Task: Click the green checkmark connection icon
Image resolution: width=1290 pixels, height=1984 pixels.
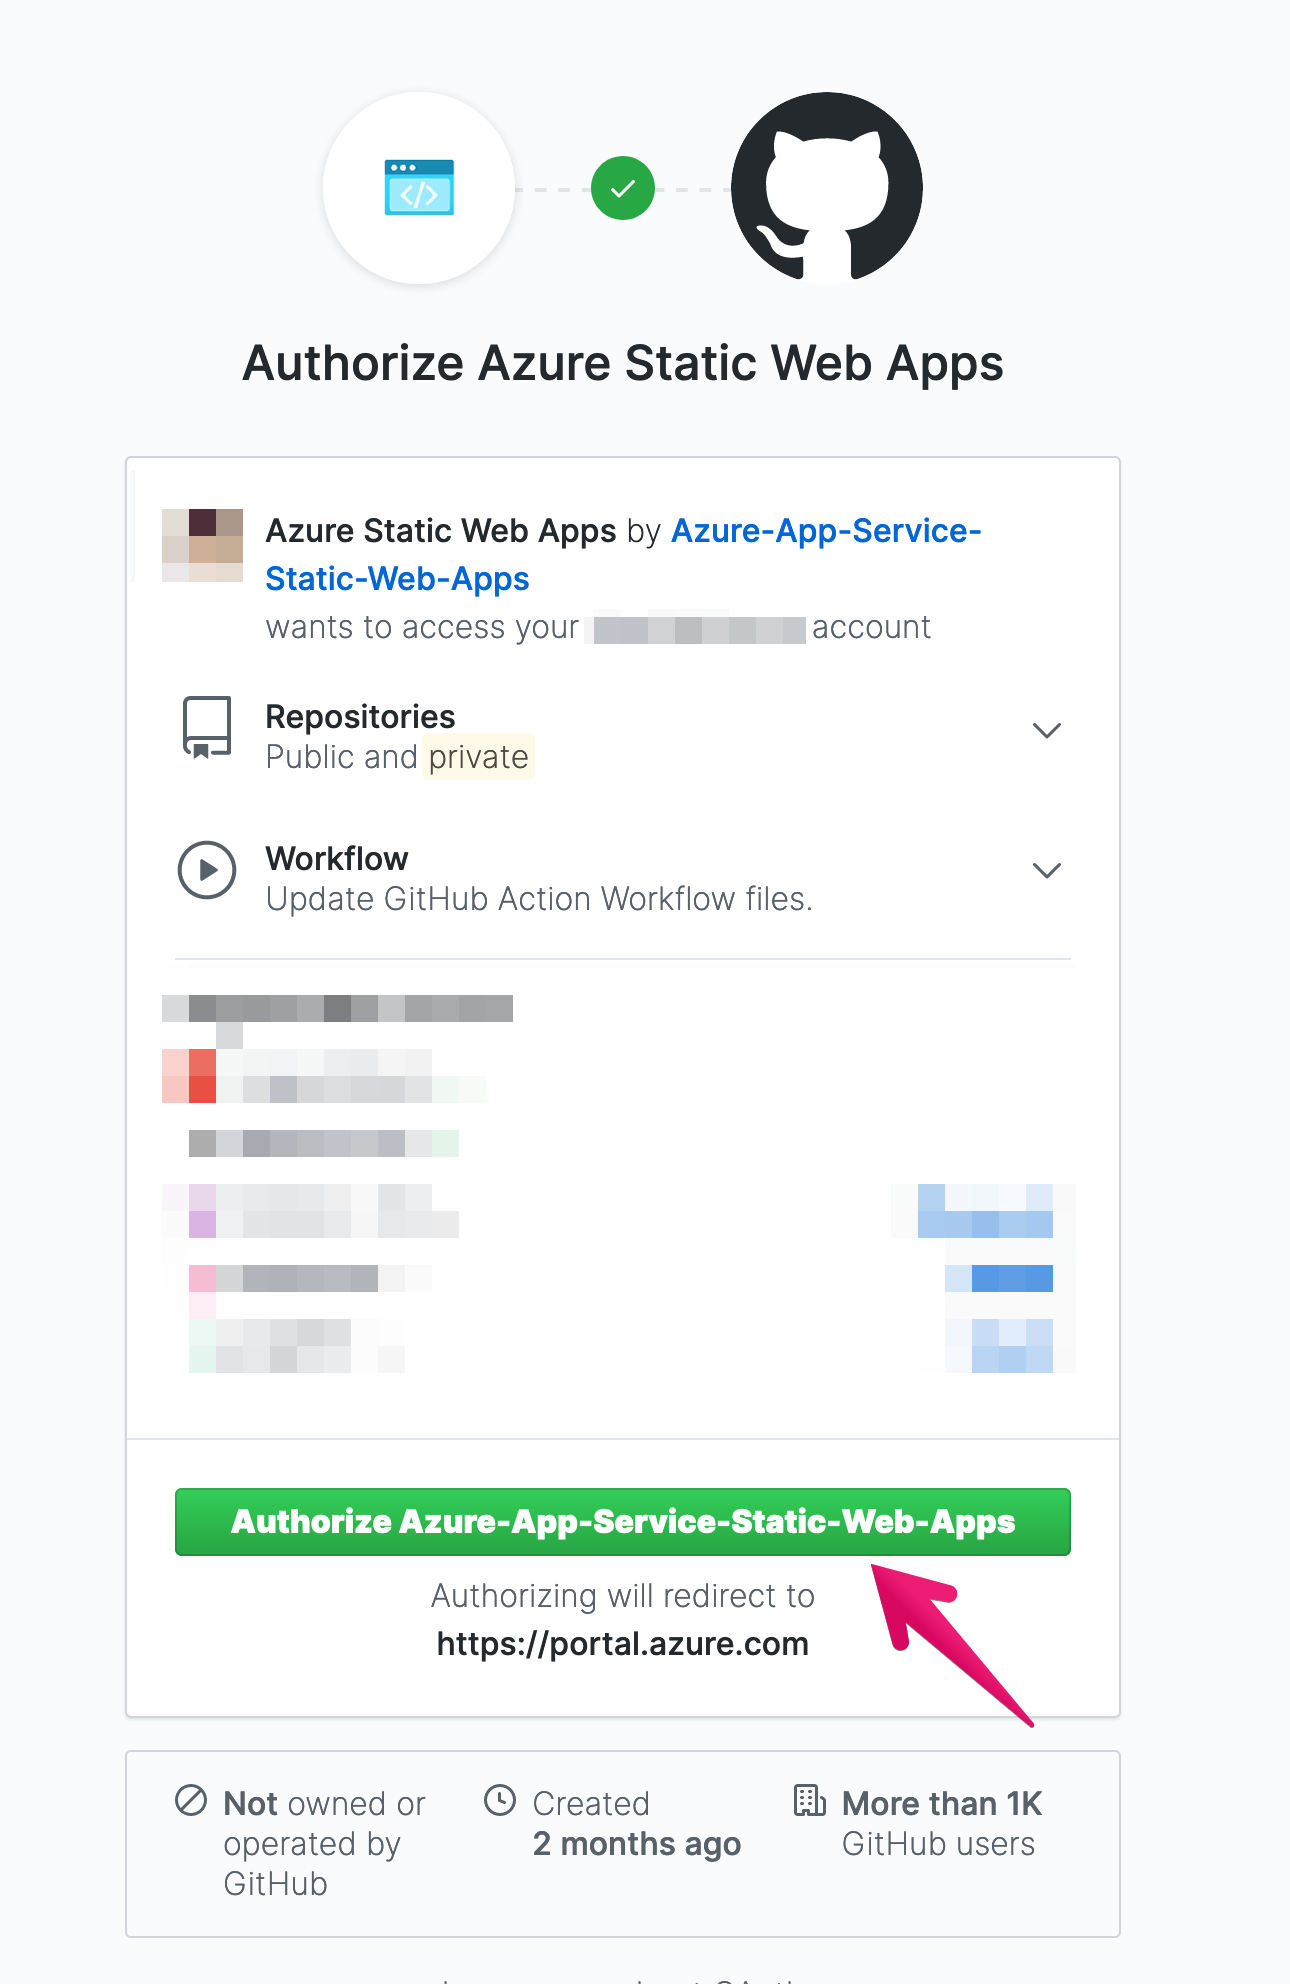Action: [x=623, y=188]
